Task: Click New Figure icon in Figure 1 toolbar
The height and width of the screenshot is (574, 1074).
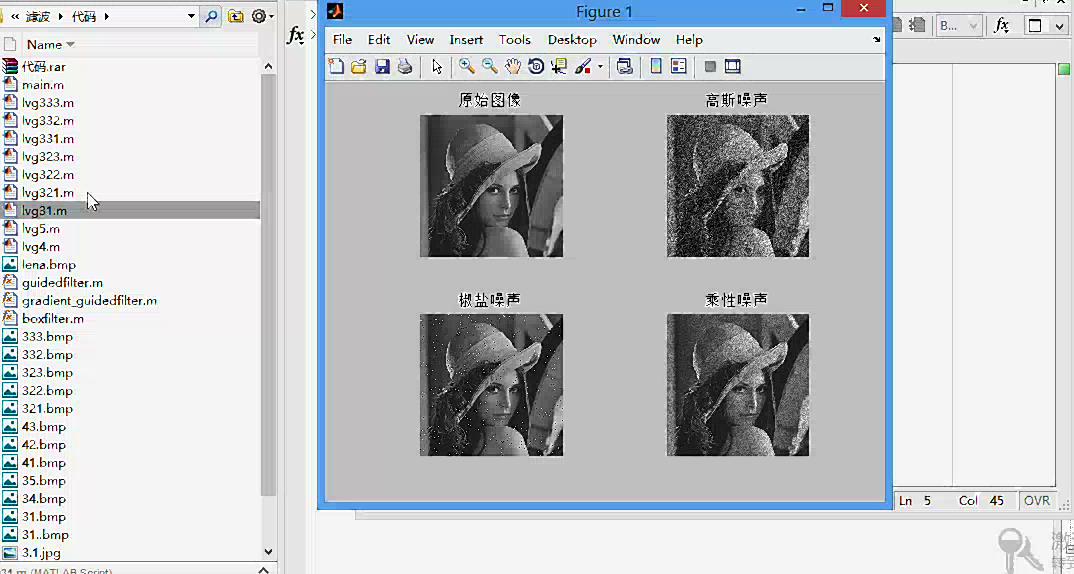Action: pyautogui.click(x=336, y=66)
